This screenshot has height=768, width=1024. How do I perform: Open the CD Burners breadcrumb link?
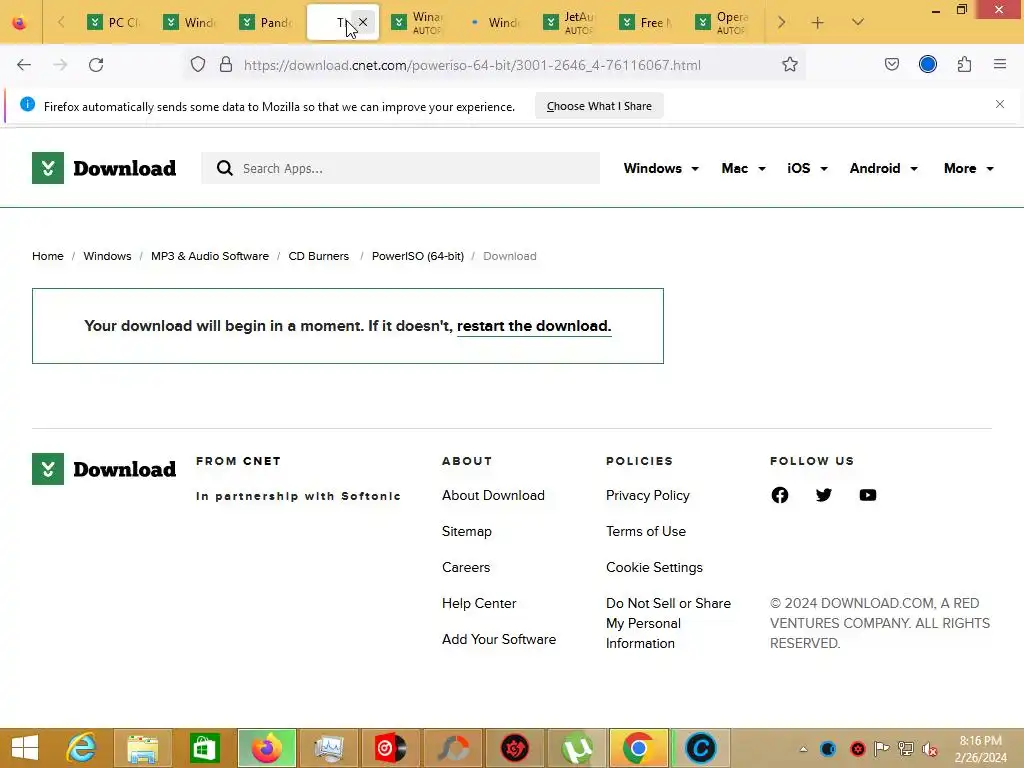[x=319, y=256]
